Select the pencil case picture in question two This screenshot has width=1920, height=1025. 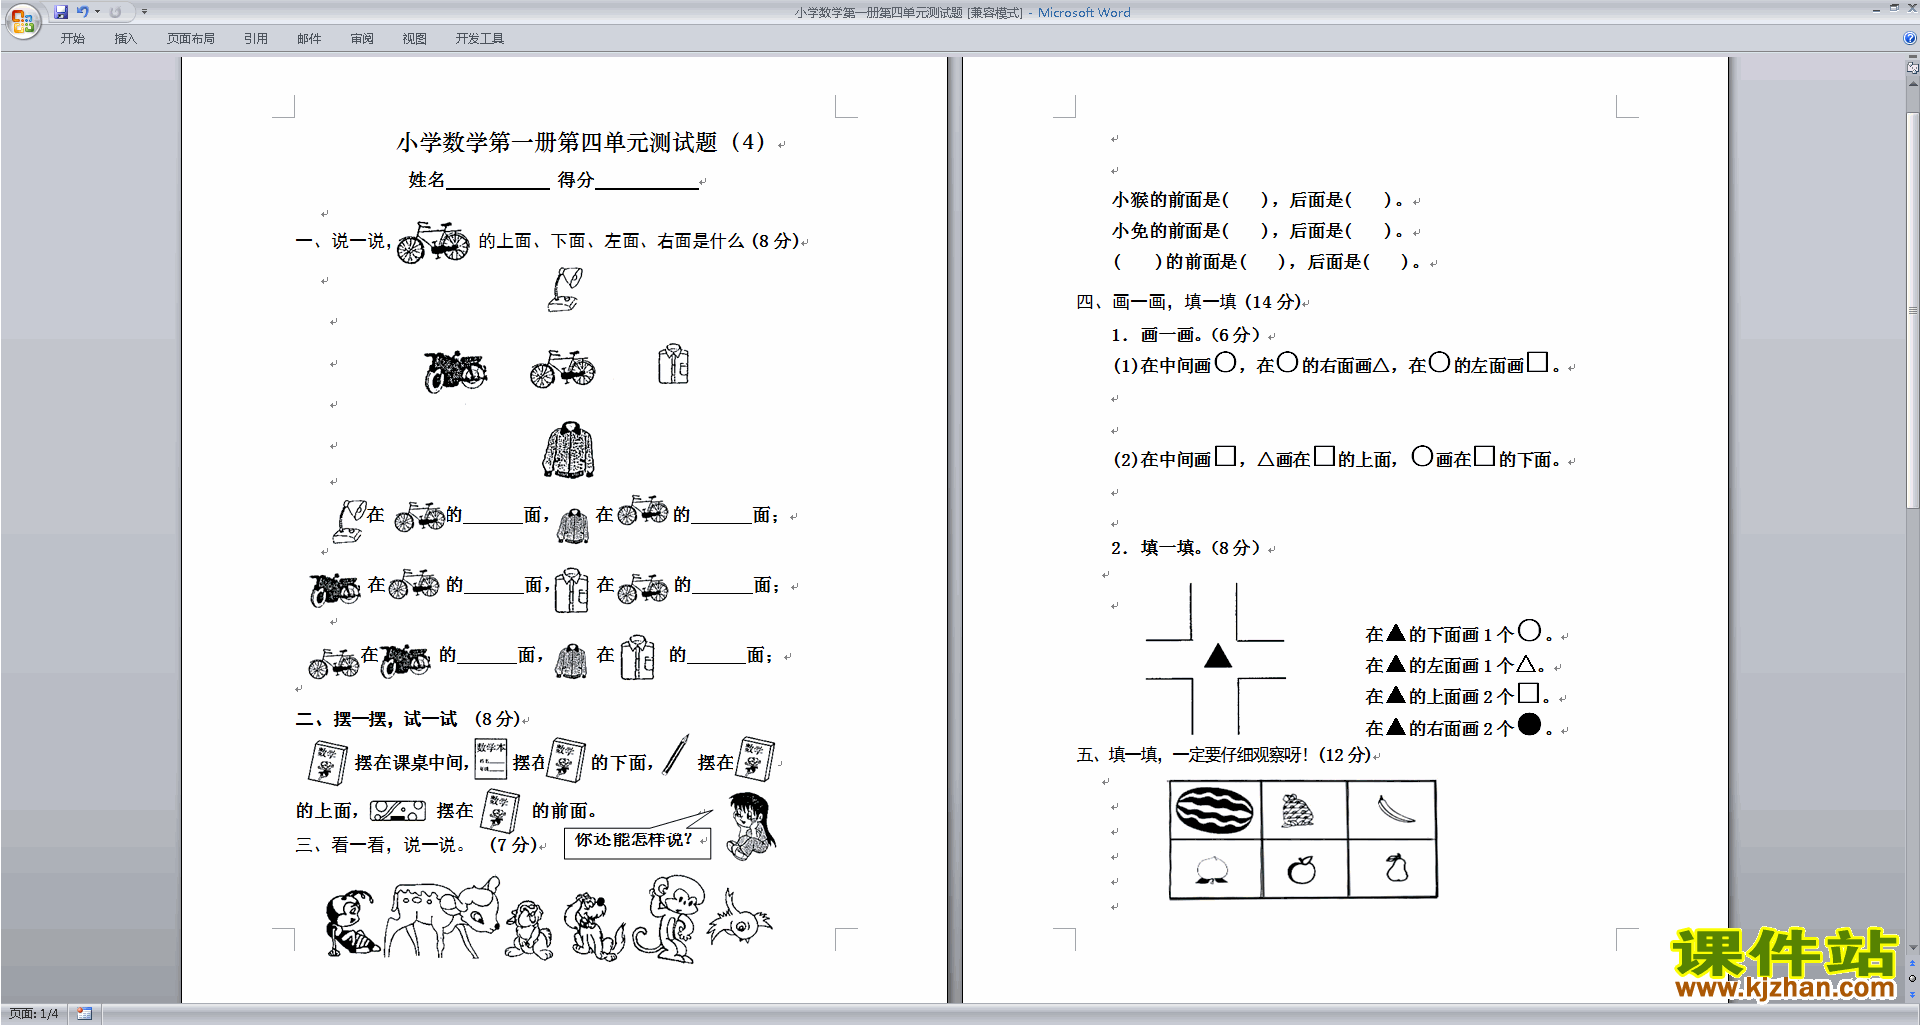(x=398, y=811)
